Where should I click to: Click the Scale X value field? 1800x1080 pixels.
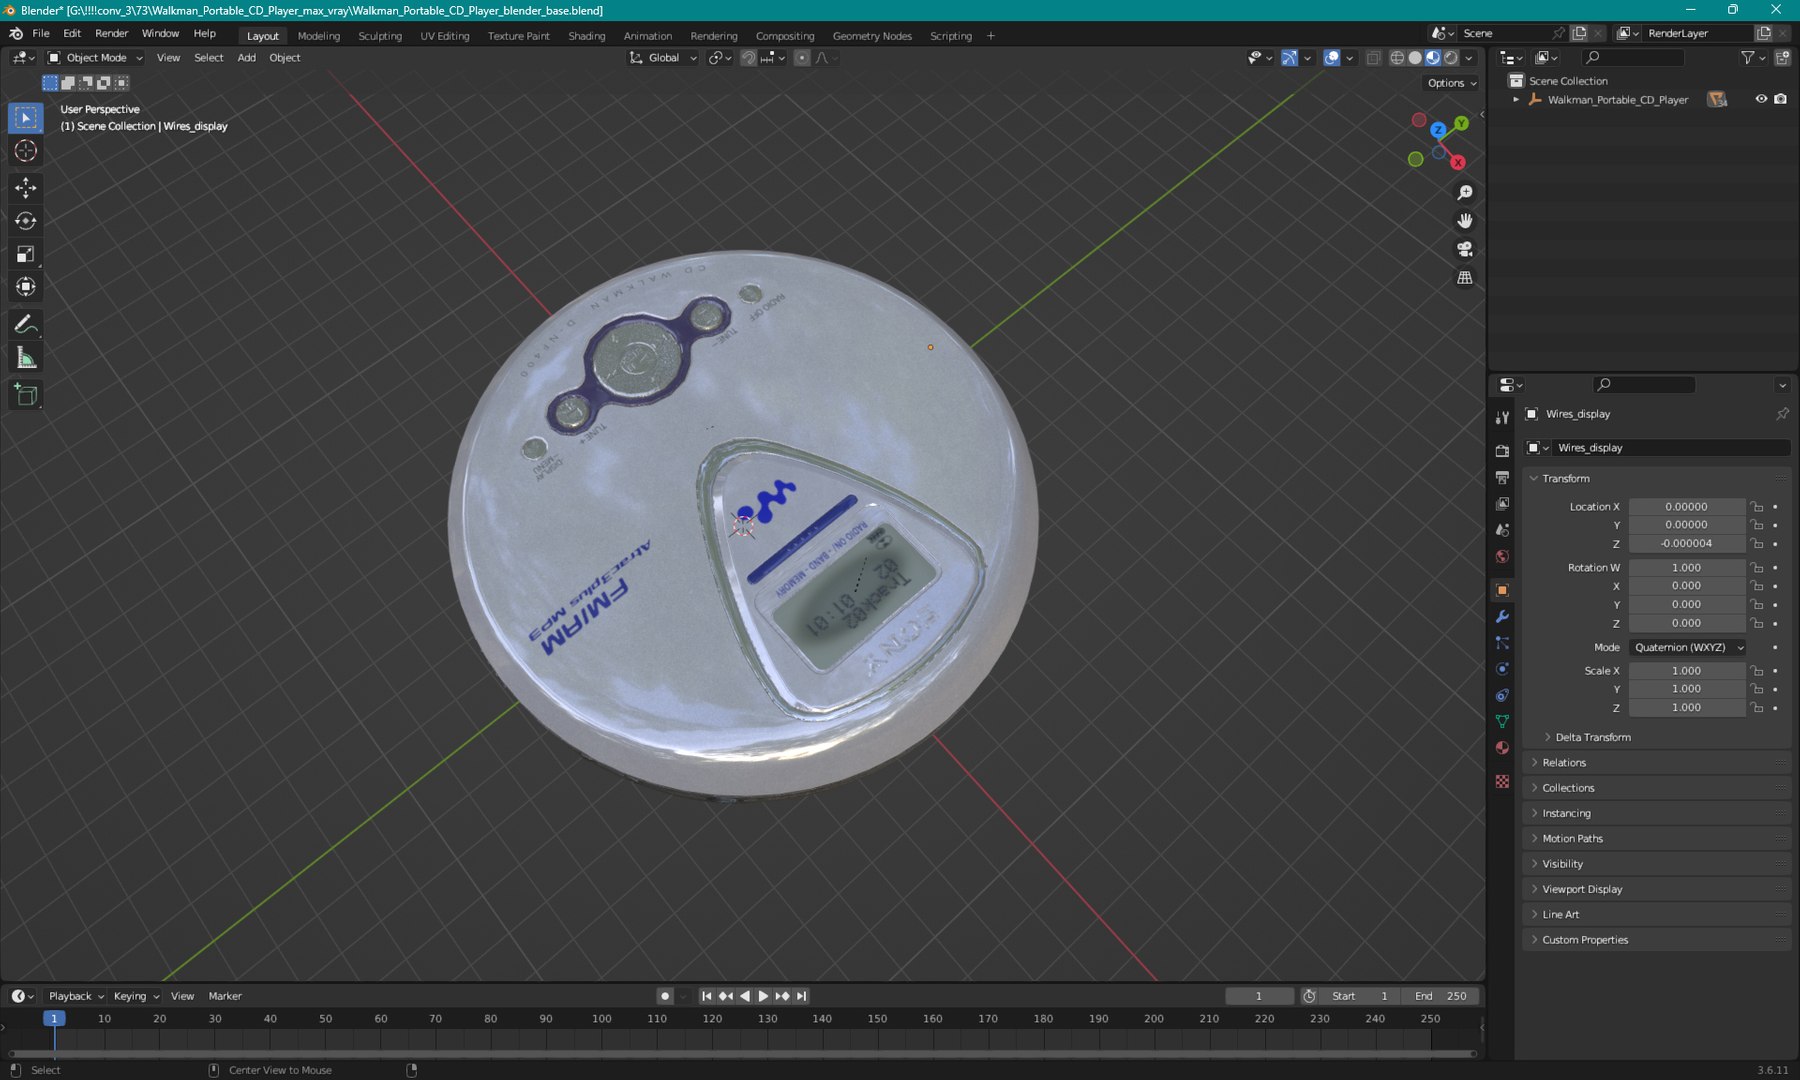point(1687,671)
